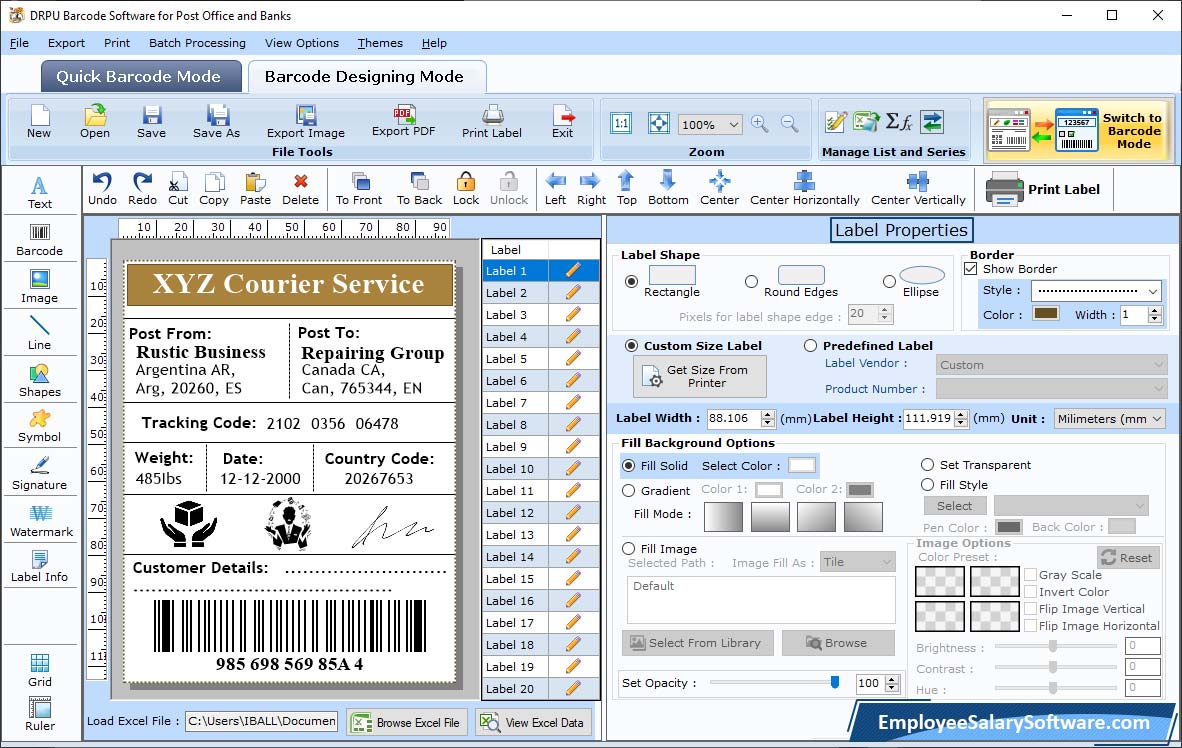Click the large Print Label button
The height and width of the screenshot is (748, 1182).
1044,189
